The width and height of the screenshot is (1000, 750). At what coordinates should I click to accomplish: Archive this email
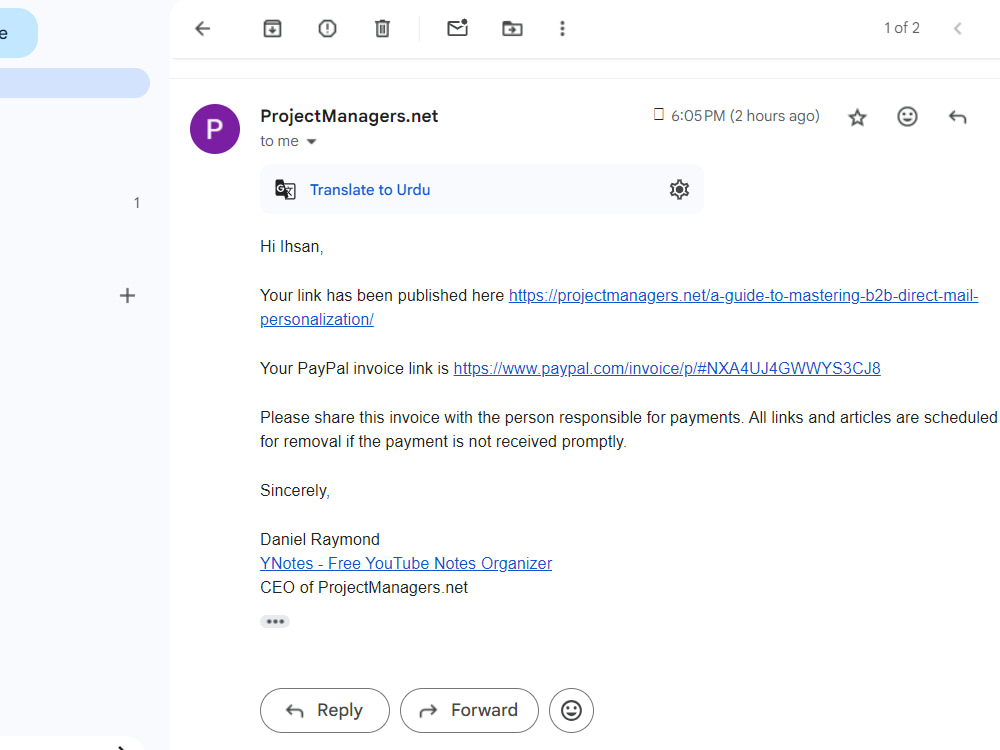[x=272, y=29]
